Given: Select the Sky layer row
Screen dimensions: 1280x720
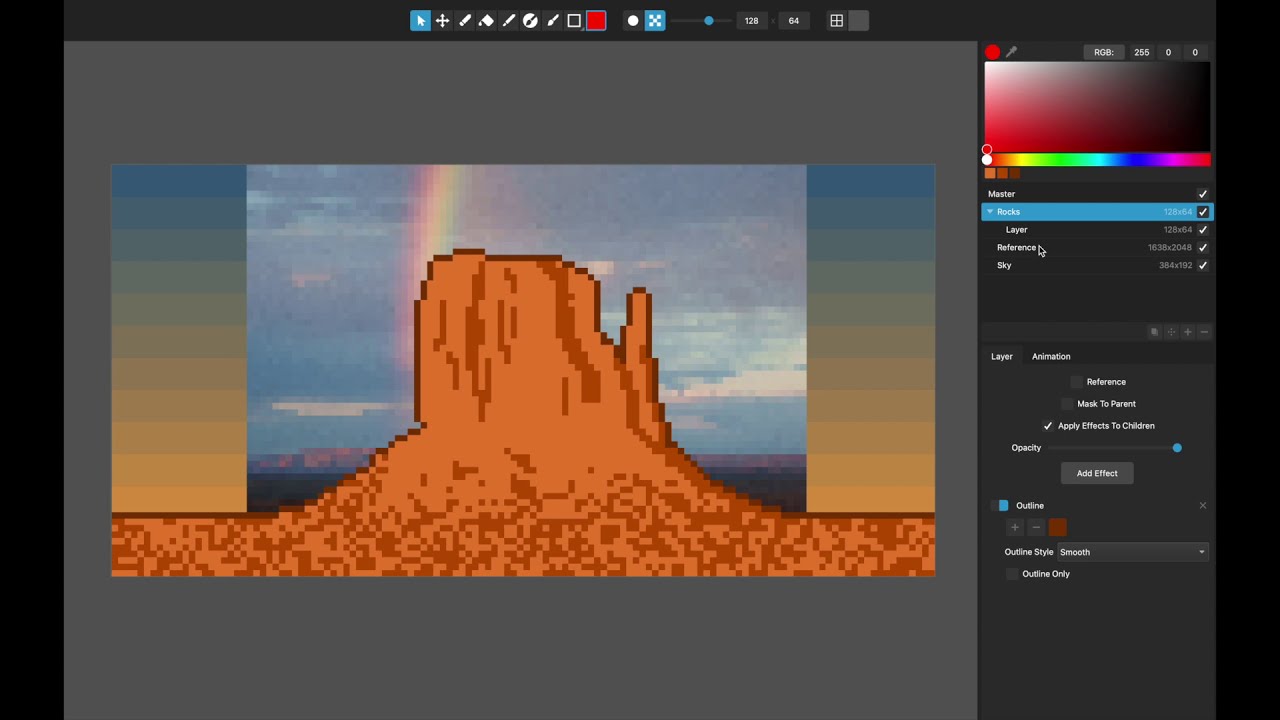Looking at the screenshot, I should [x=1097, y=266].
